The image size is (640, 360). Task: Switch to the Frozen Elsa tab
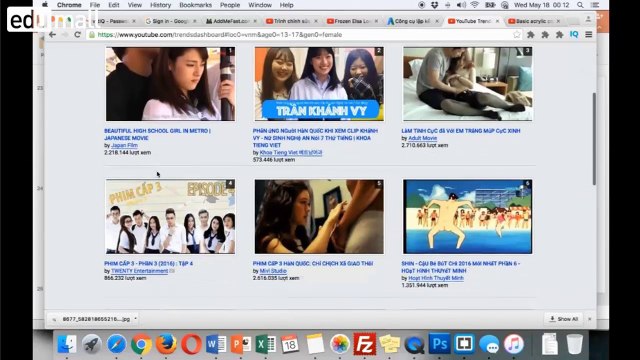point(352,21)
